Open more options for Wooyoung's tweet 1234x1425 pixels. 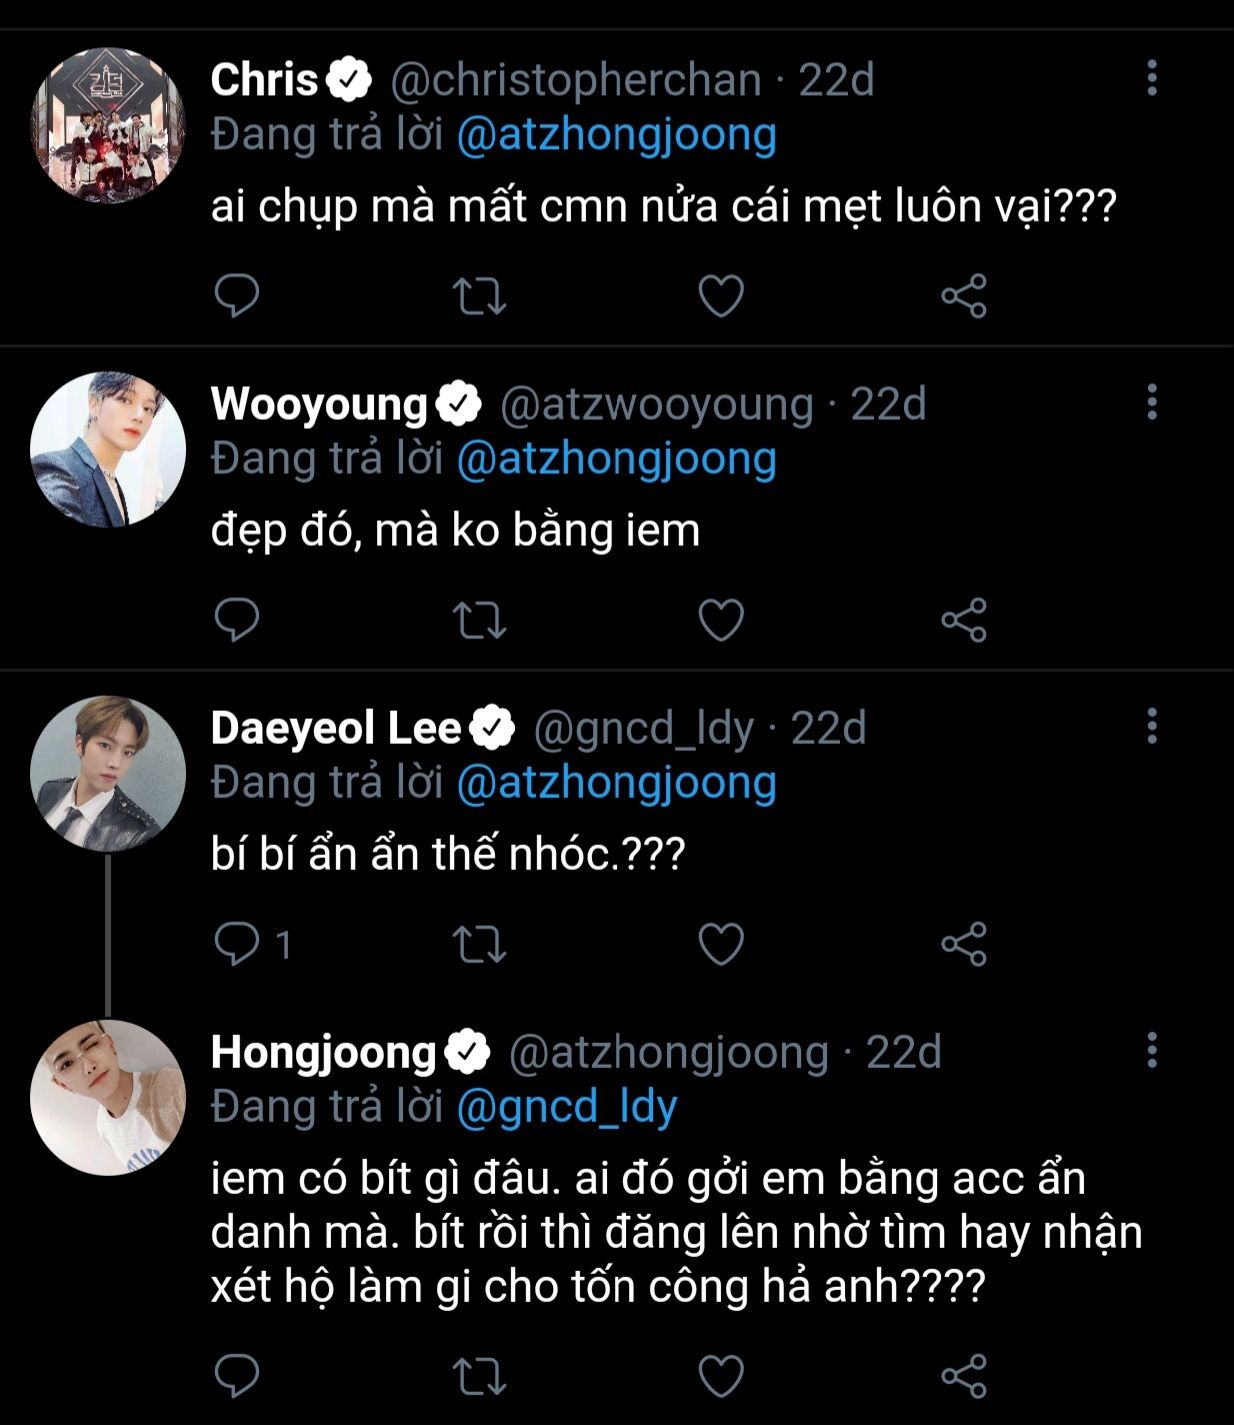pyautogui.click(x=1152, y=402)
